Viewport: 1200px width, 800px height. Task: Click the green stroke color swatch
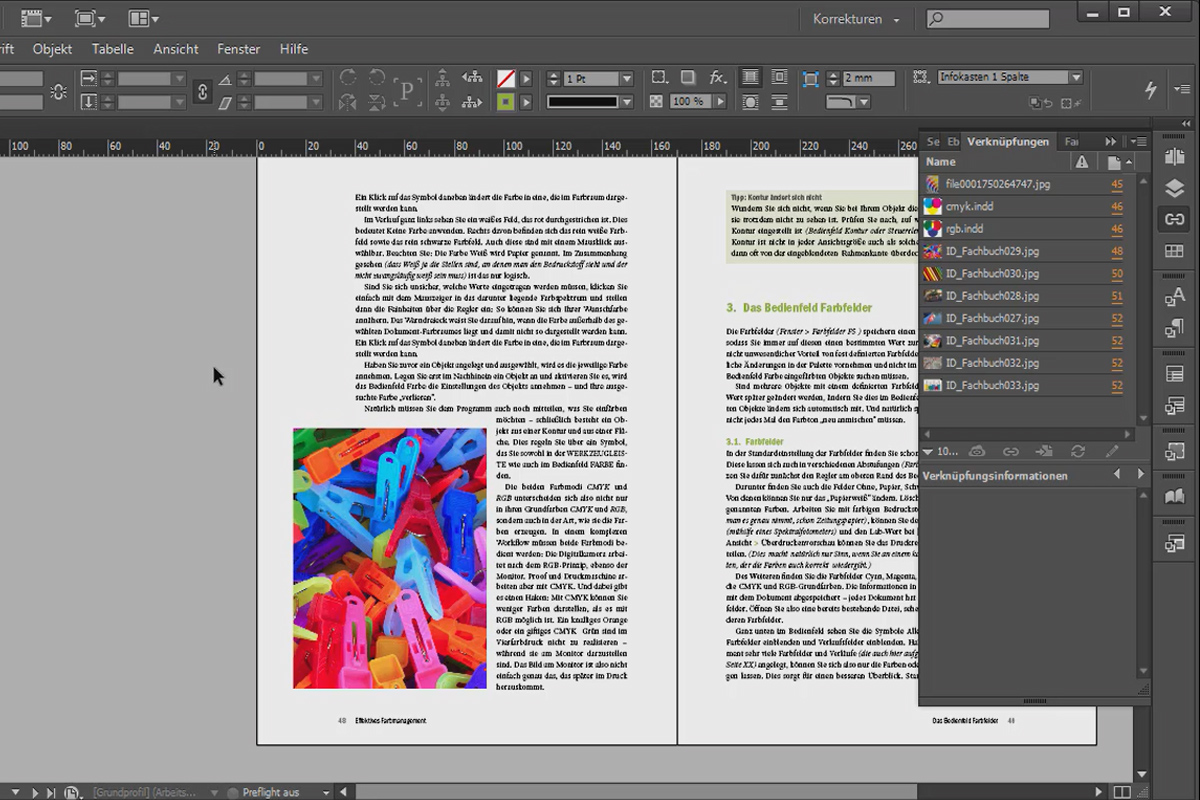507,102
